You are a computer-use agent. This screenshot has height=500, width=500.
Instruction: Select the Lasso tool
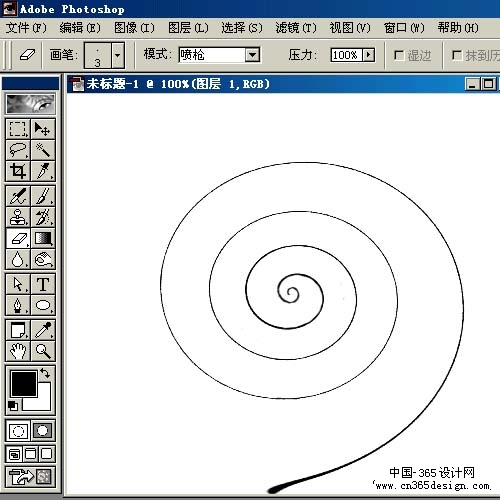[x=18, y=150]
